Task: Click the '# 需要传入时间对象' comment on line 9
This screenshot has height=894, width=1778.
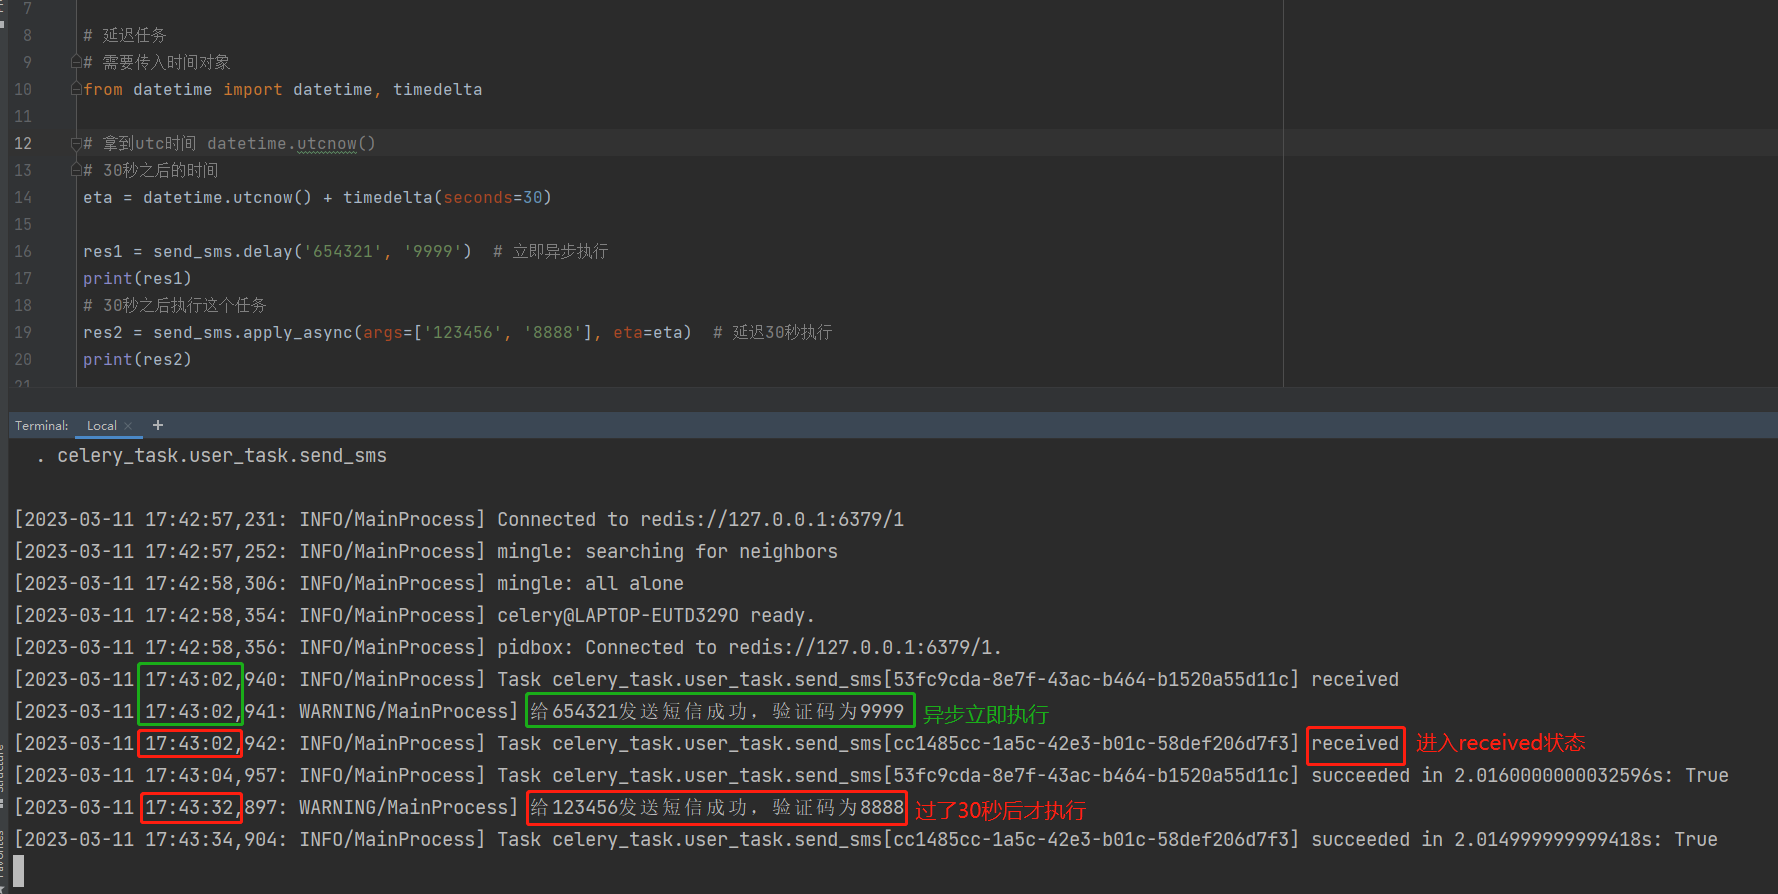Action: (x=157, y=62)
